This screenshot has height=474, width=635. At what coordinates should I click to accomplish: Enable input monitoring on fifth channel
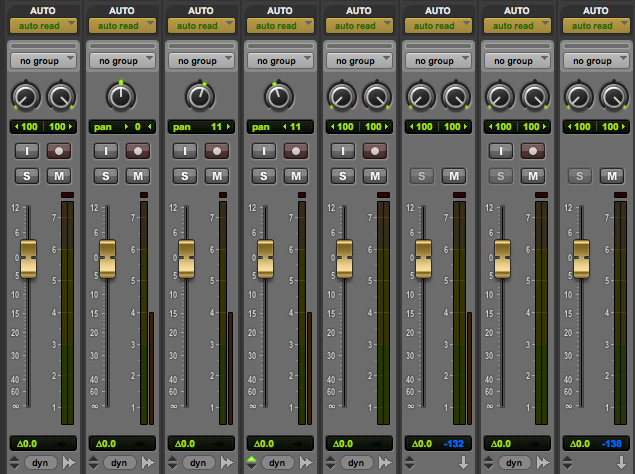pos(343,151)
